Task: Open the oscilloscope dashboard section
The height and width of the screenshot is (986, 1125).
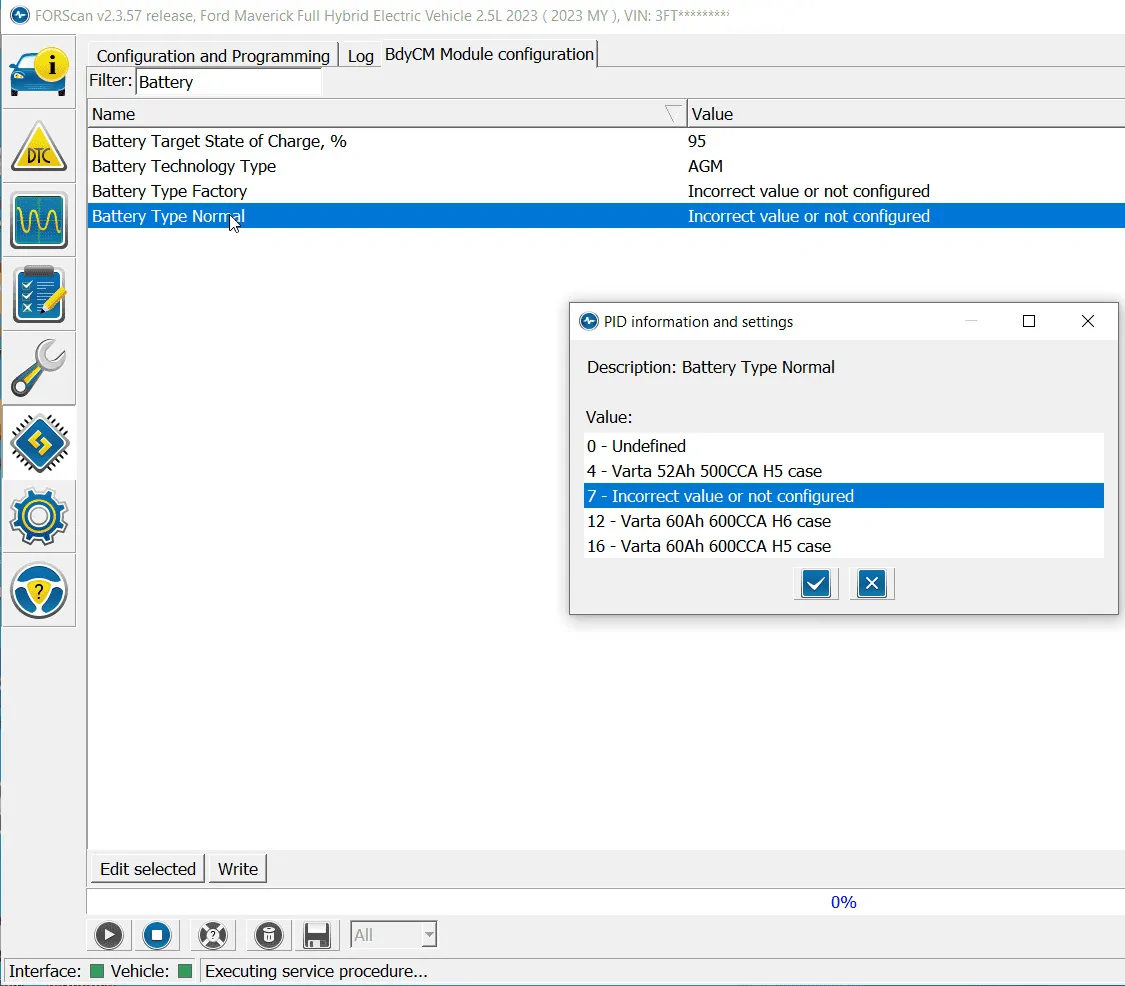Action: [39, 220]
